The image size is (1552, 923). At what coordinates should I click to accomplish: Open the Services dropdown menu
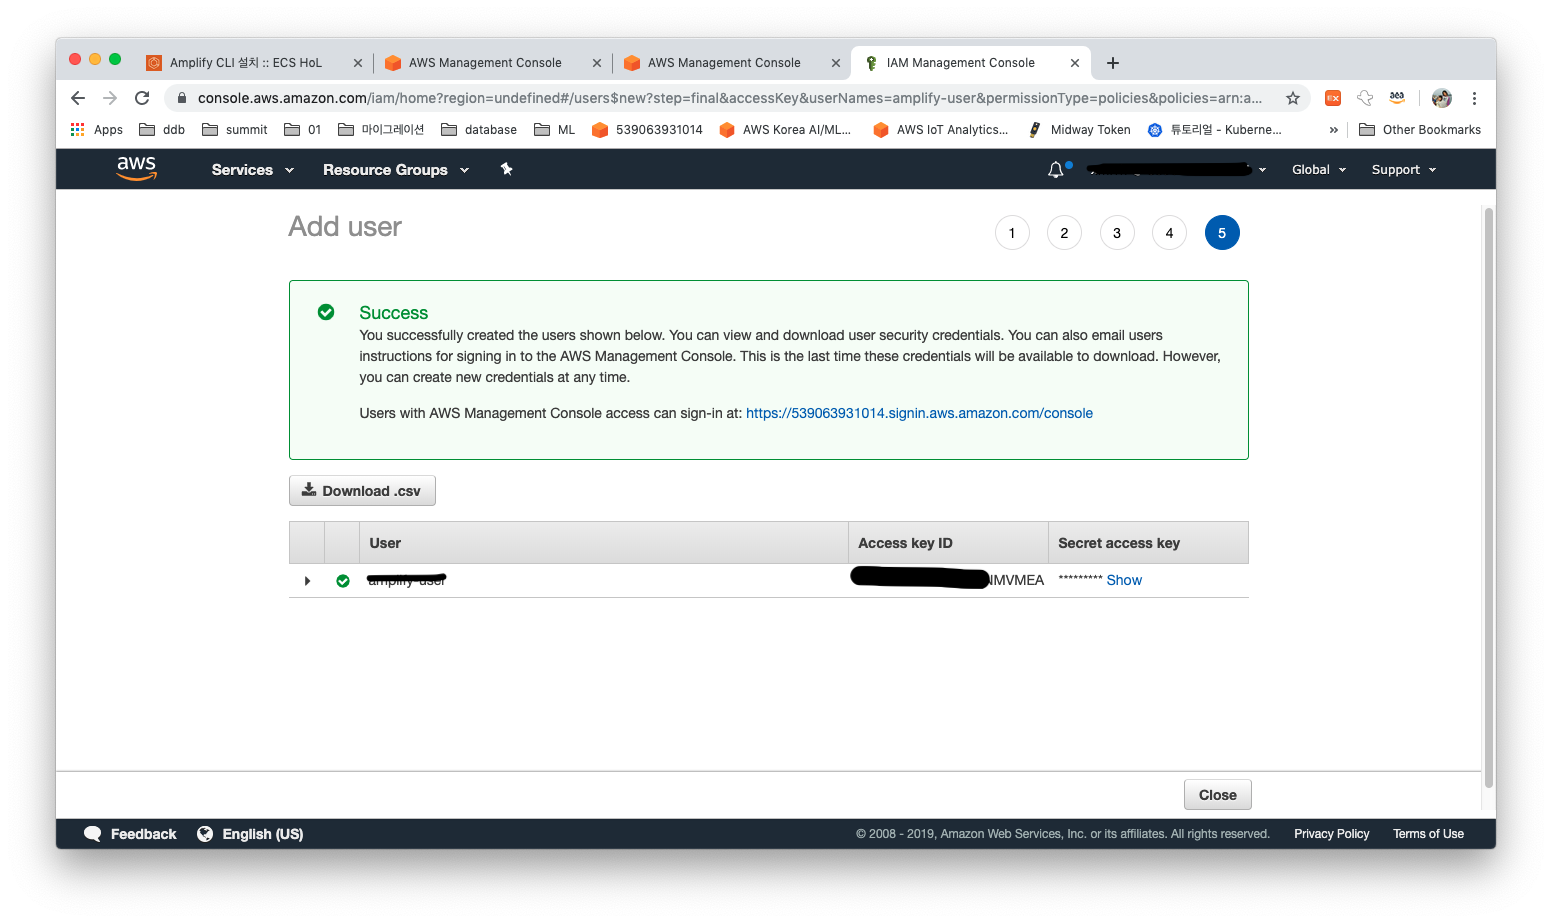[252, 170]
